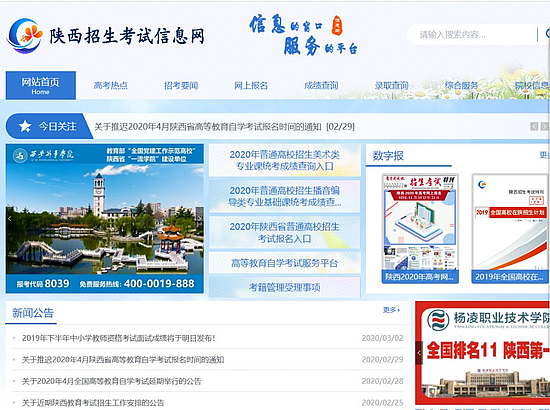The width and height of the screenshot is (550, 410).
Task: Click caption 2019年全国高校在... under cover
Action: pos(510,277)
